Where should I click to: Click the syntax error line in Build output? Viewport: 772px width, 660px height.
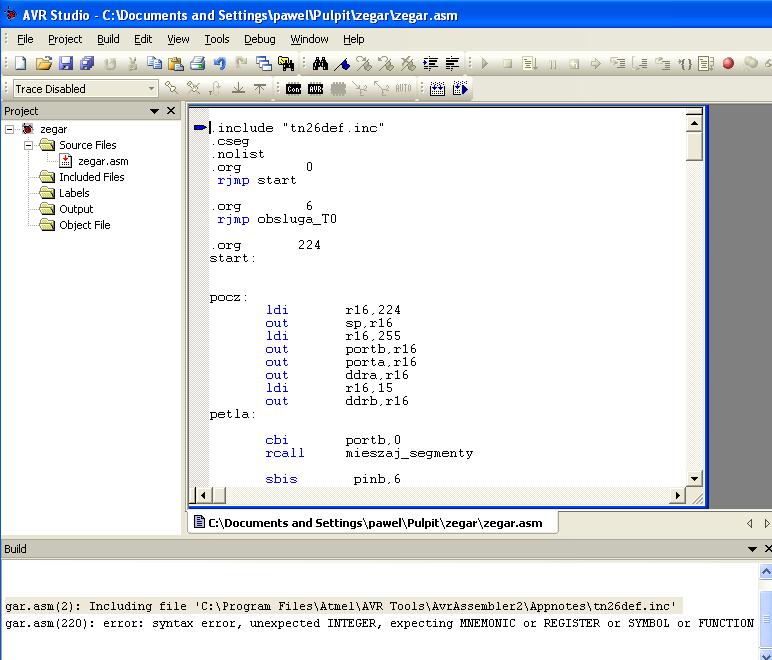point(379,624)
